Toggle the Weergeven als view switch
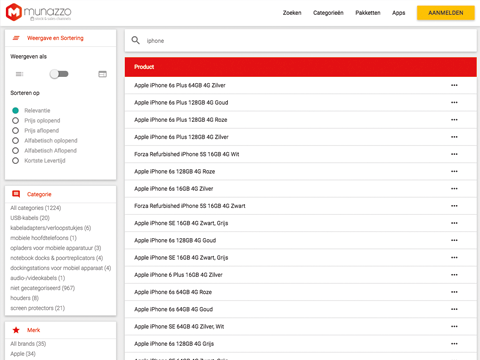 [59, 74]
